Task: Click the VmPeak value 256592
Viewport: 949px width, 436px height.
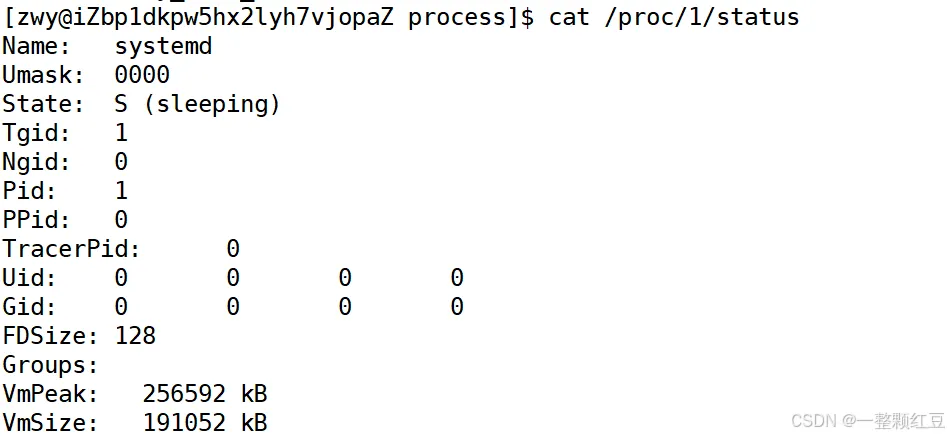Action: (184, 394)
